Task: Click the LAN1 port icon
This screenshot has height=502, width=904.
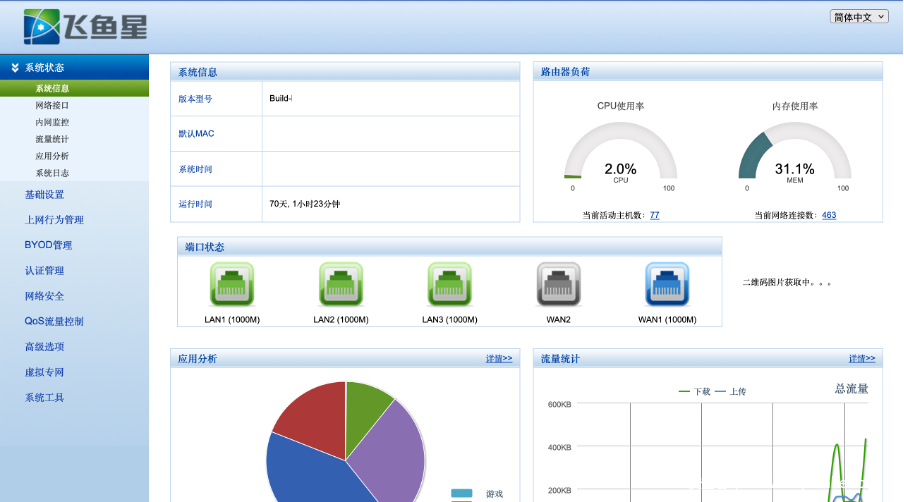Action: pos(231,284)
